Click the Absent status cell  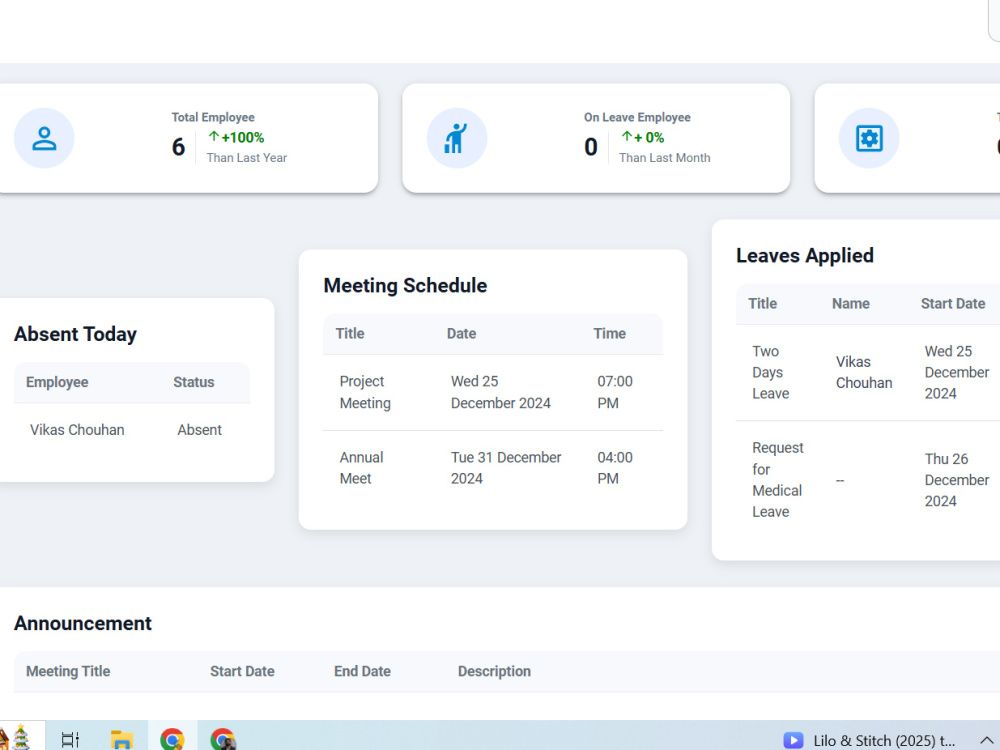pos(200,430)
